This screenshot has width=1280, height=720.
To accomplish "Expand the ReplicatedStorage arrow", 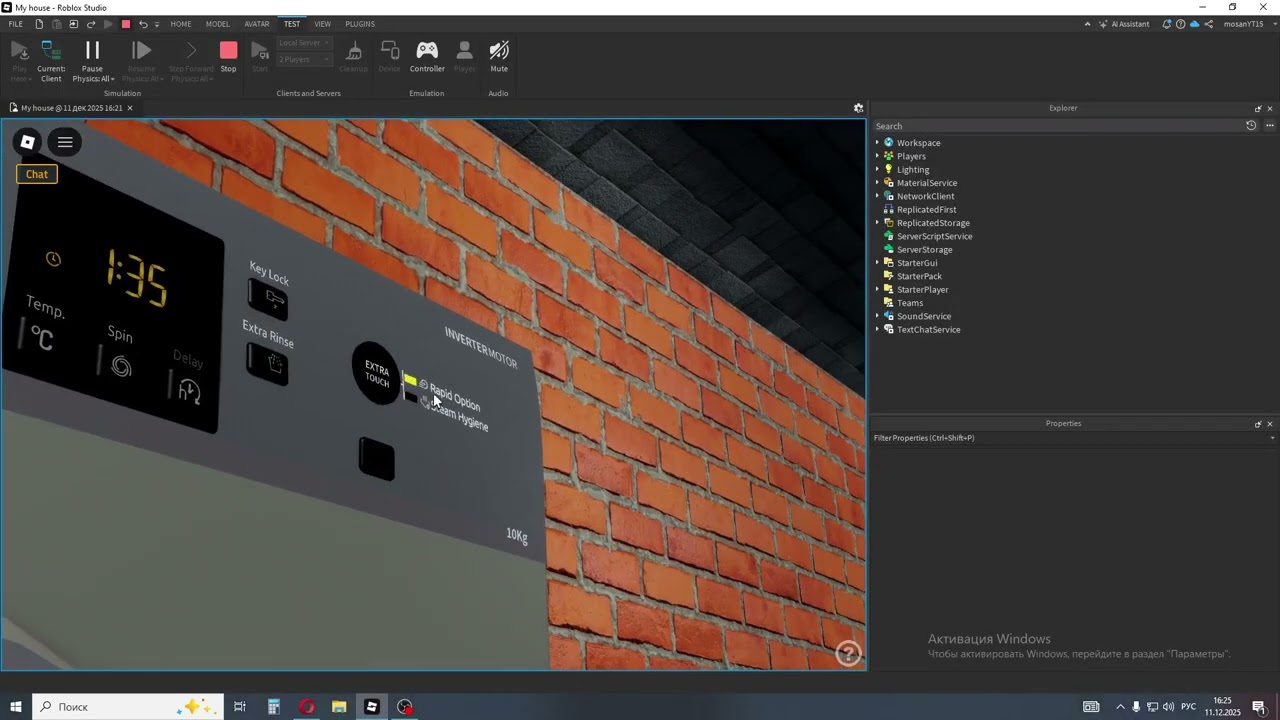I will pyautogui.click(x=877, y=223).
